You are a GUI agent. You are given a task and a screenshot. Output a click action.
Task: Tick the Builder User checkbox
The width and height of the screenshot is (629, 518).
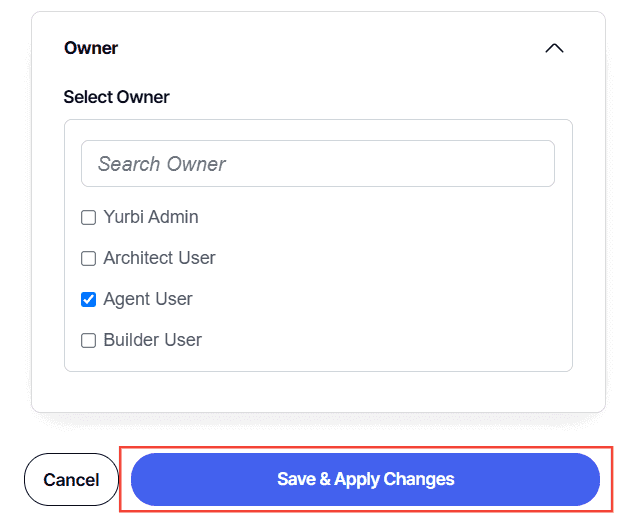tap(89, 340)
